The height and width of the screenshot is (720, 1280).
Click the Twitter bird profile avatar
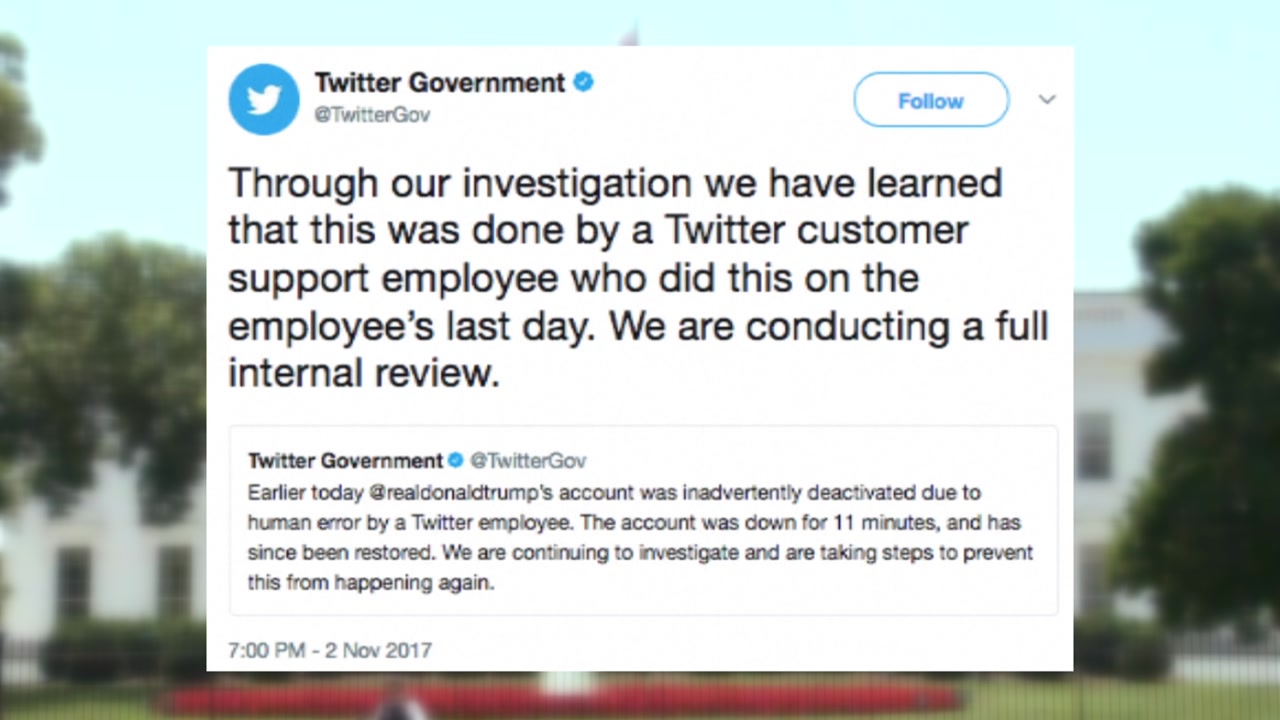(264, 99)
